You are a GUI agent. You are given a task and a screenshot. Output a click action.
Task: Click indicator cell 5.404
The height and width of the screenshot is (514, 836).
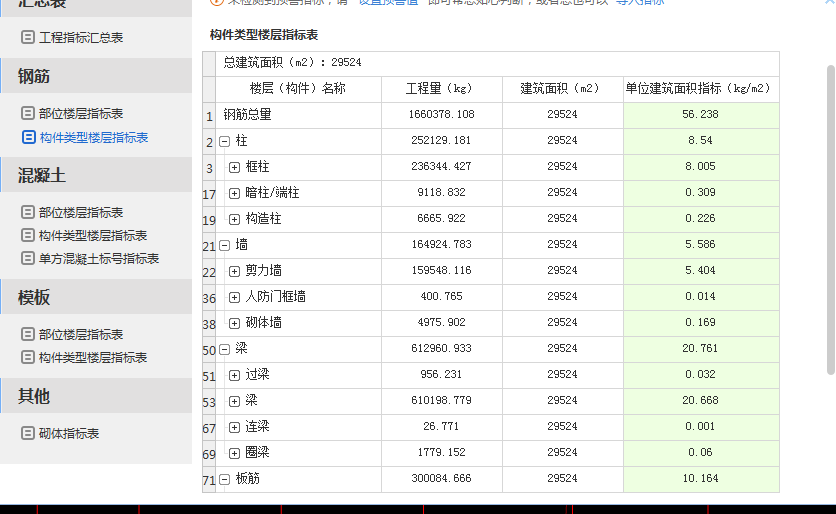[x=701, y=270]
